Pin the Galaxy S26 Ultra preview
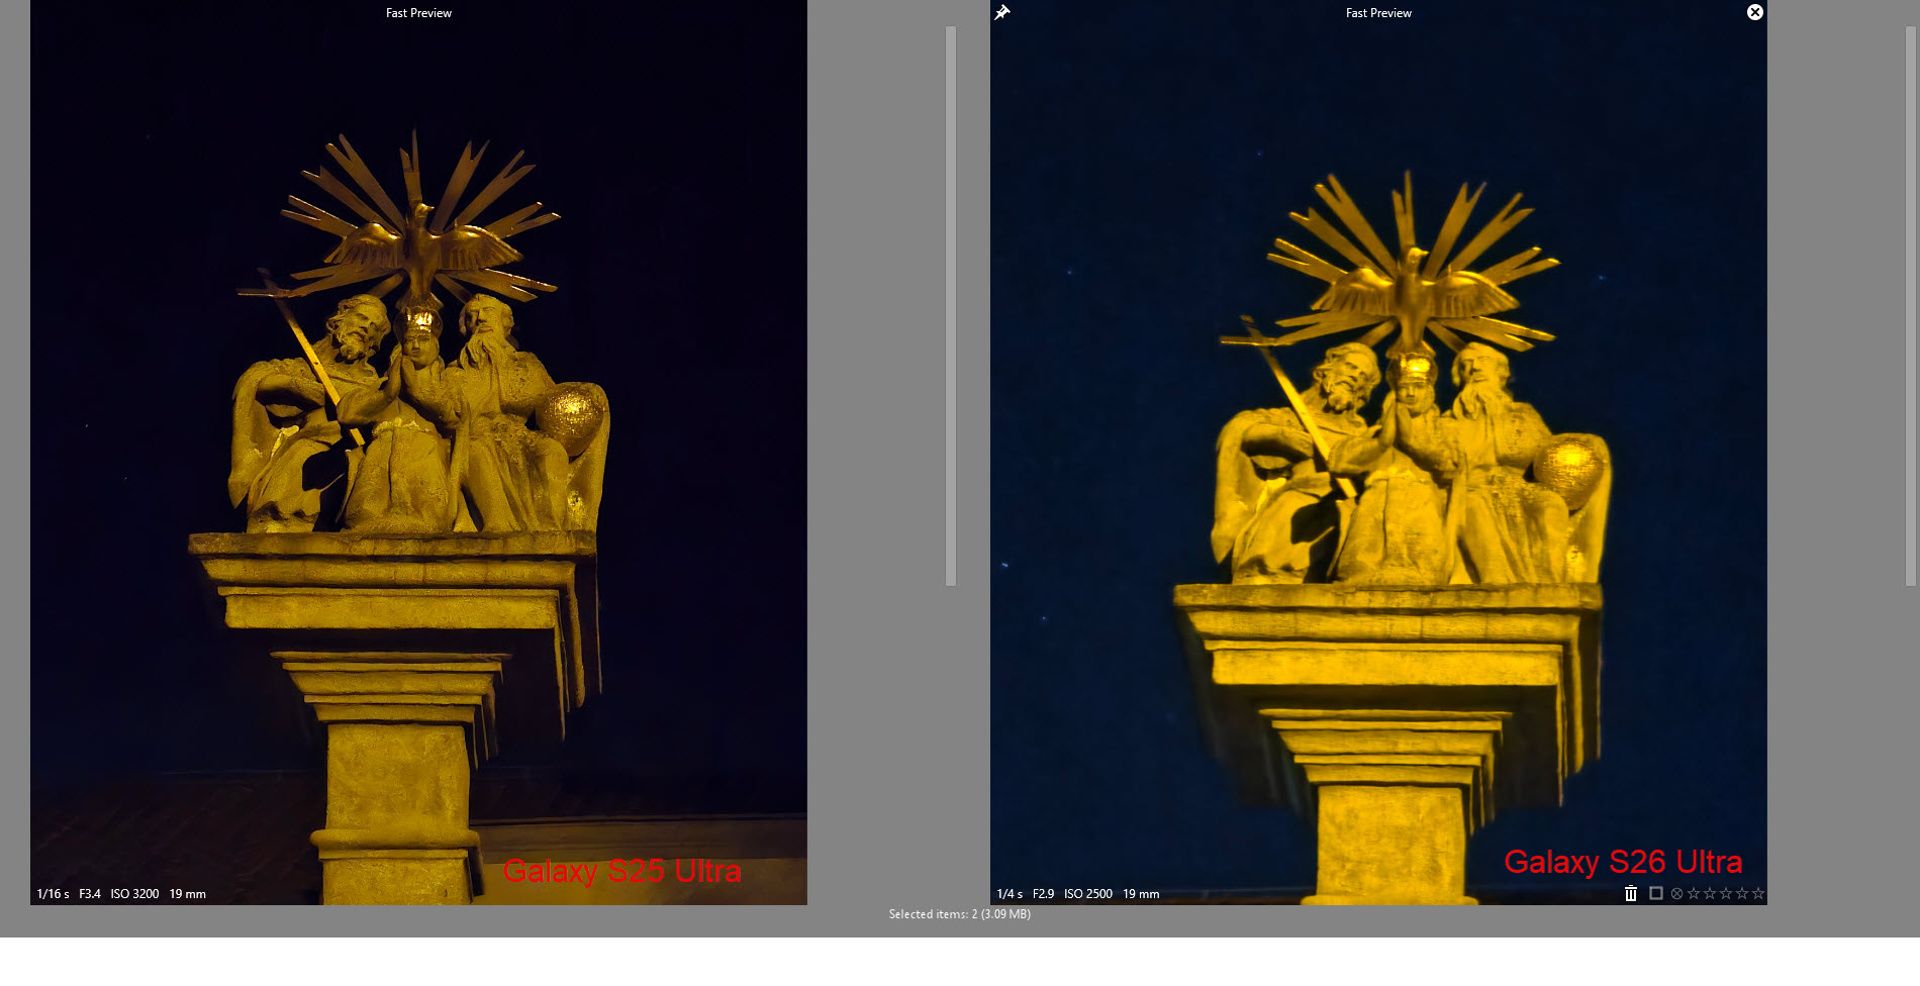Image resolution: width=1920 pixels, height=986 pixels. 1002,13
